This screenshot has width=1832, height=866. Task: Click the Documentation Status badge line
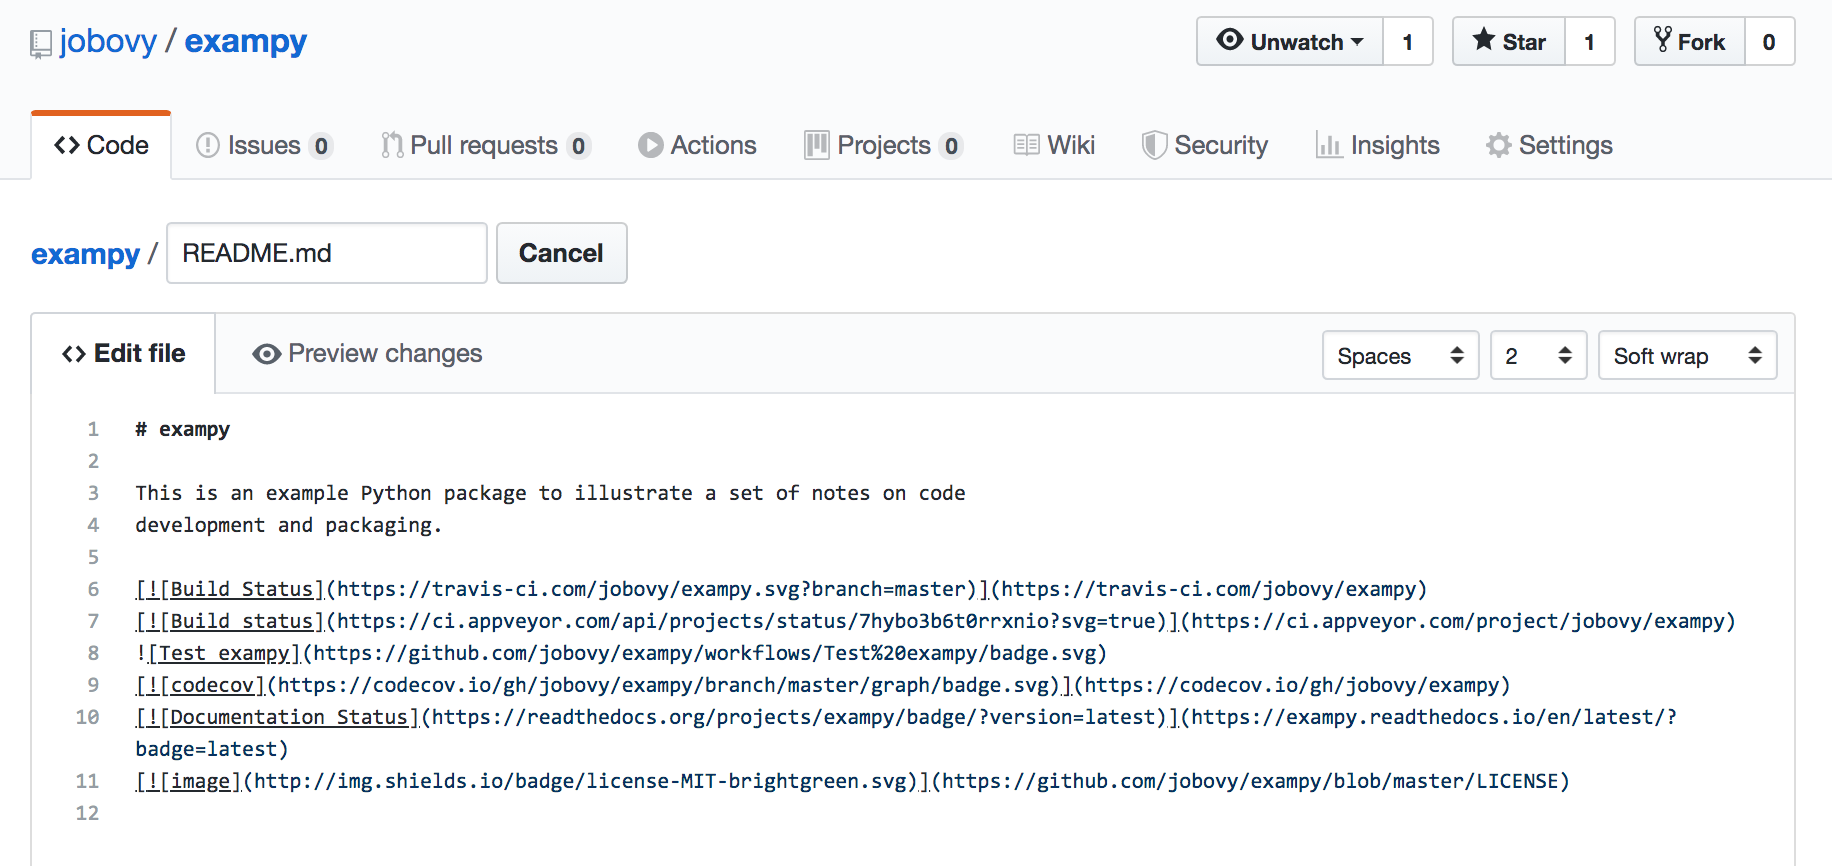(x=906, y=717)
